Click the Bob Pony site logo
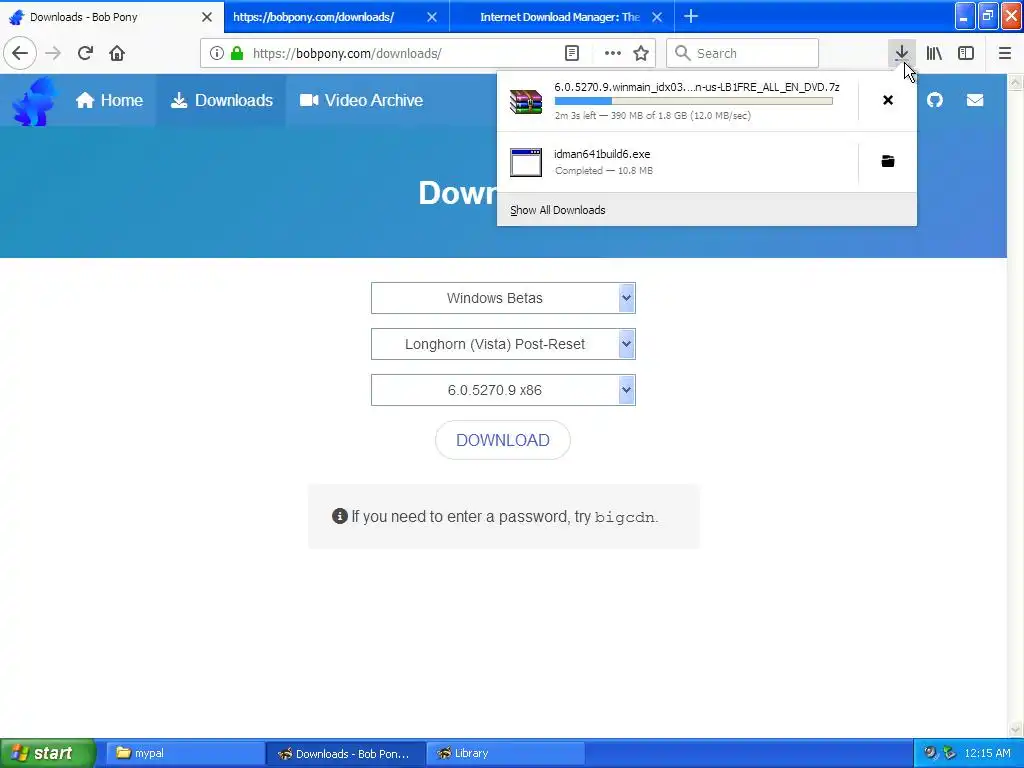Viewport: 1024px width, 768px height. 33,101
